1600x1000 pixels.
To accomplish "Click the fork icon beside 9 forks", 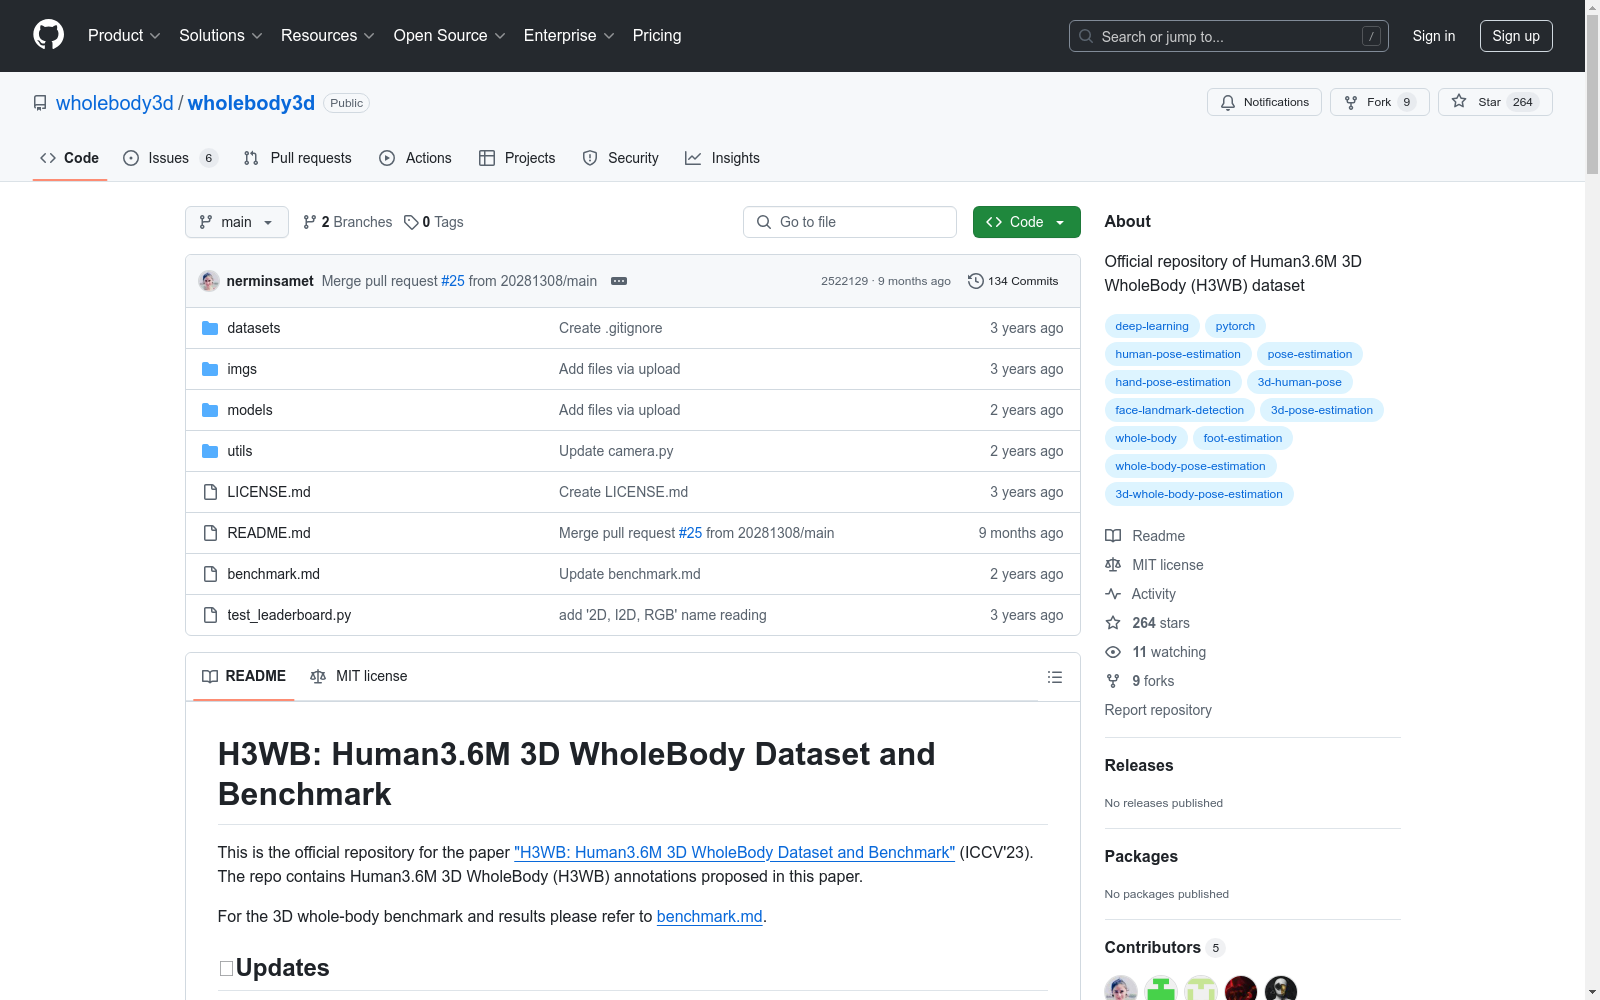I will coord(1113,681).
